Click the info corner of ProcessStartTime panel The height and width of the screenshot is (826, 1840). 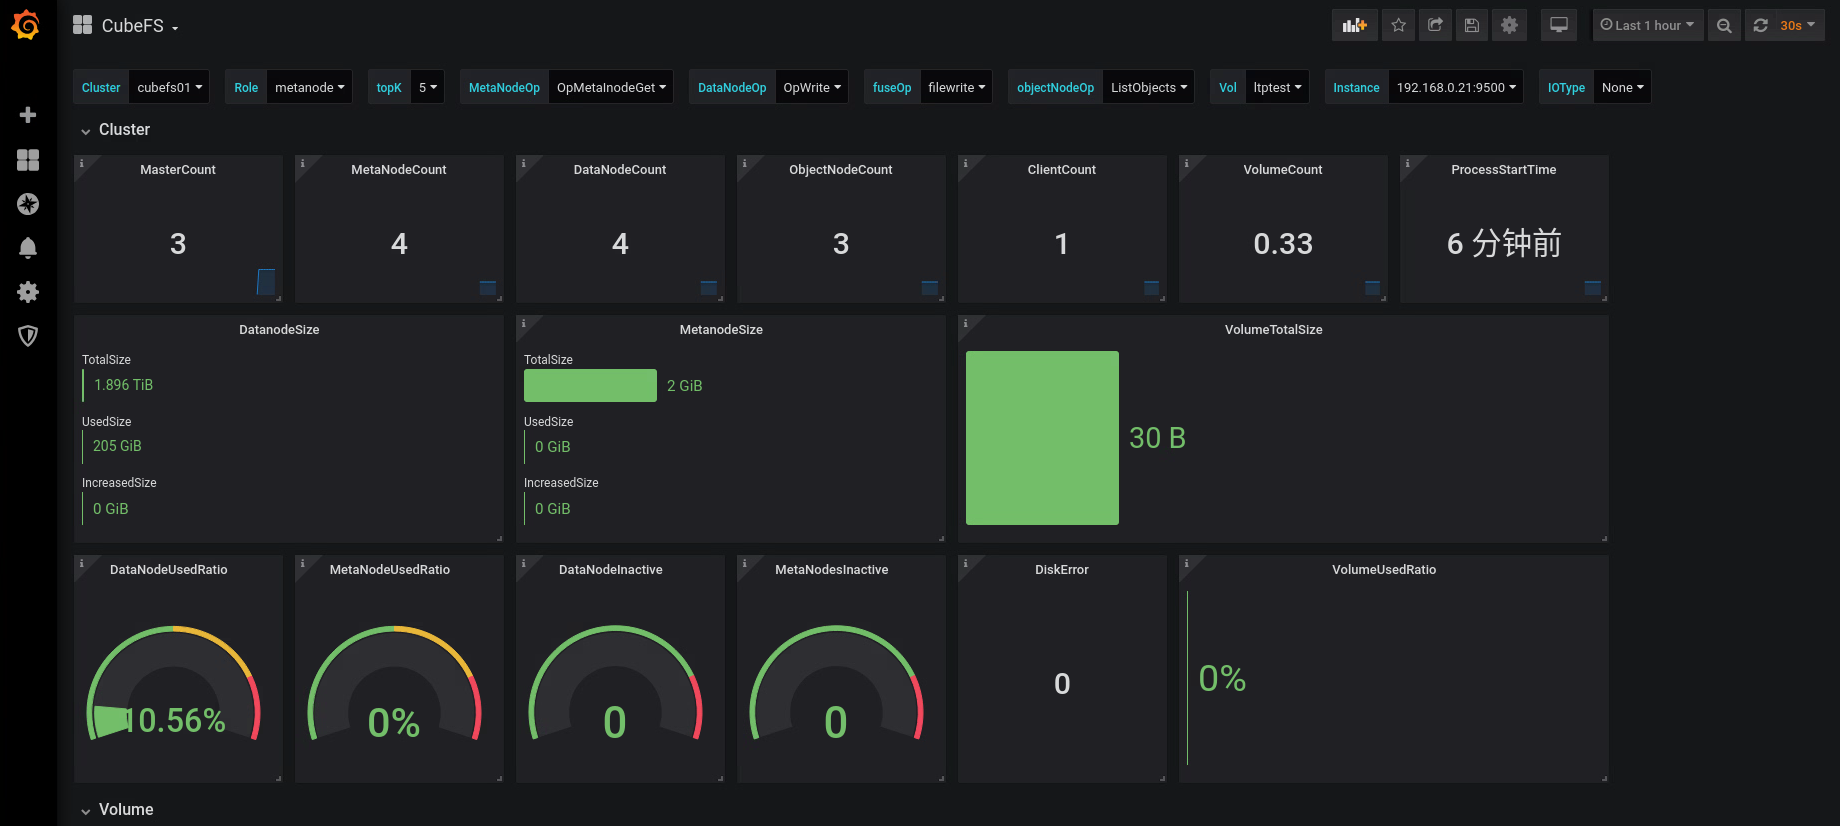tap(1407, 162)
